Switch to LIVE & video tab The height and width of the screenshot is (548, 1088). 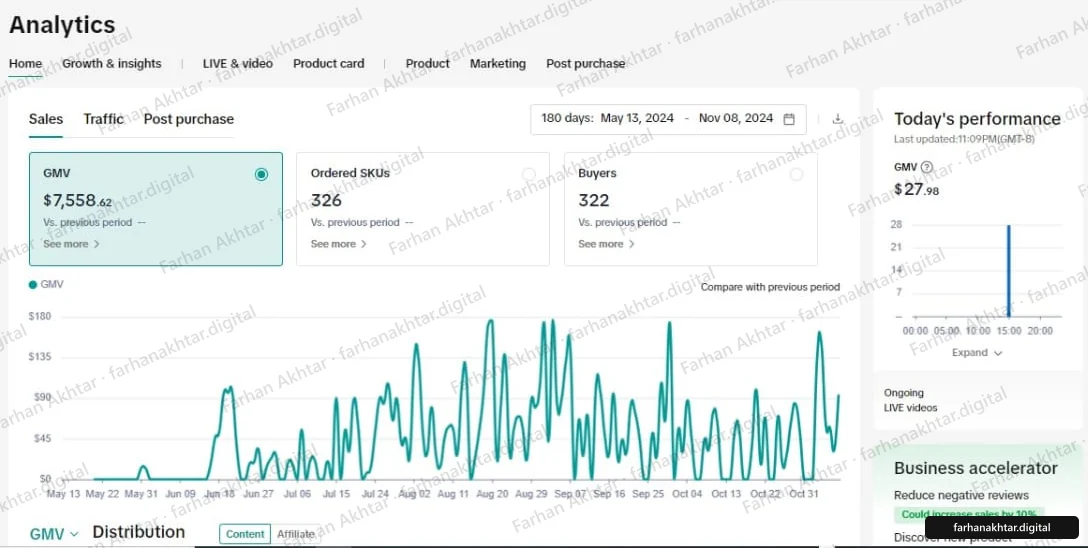coord(237,64)
